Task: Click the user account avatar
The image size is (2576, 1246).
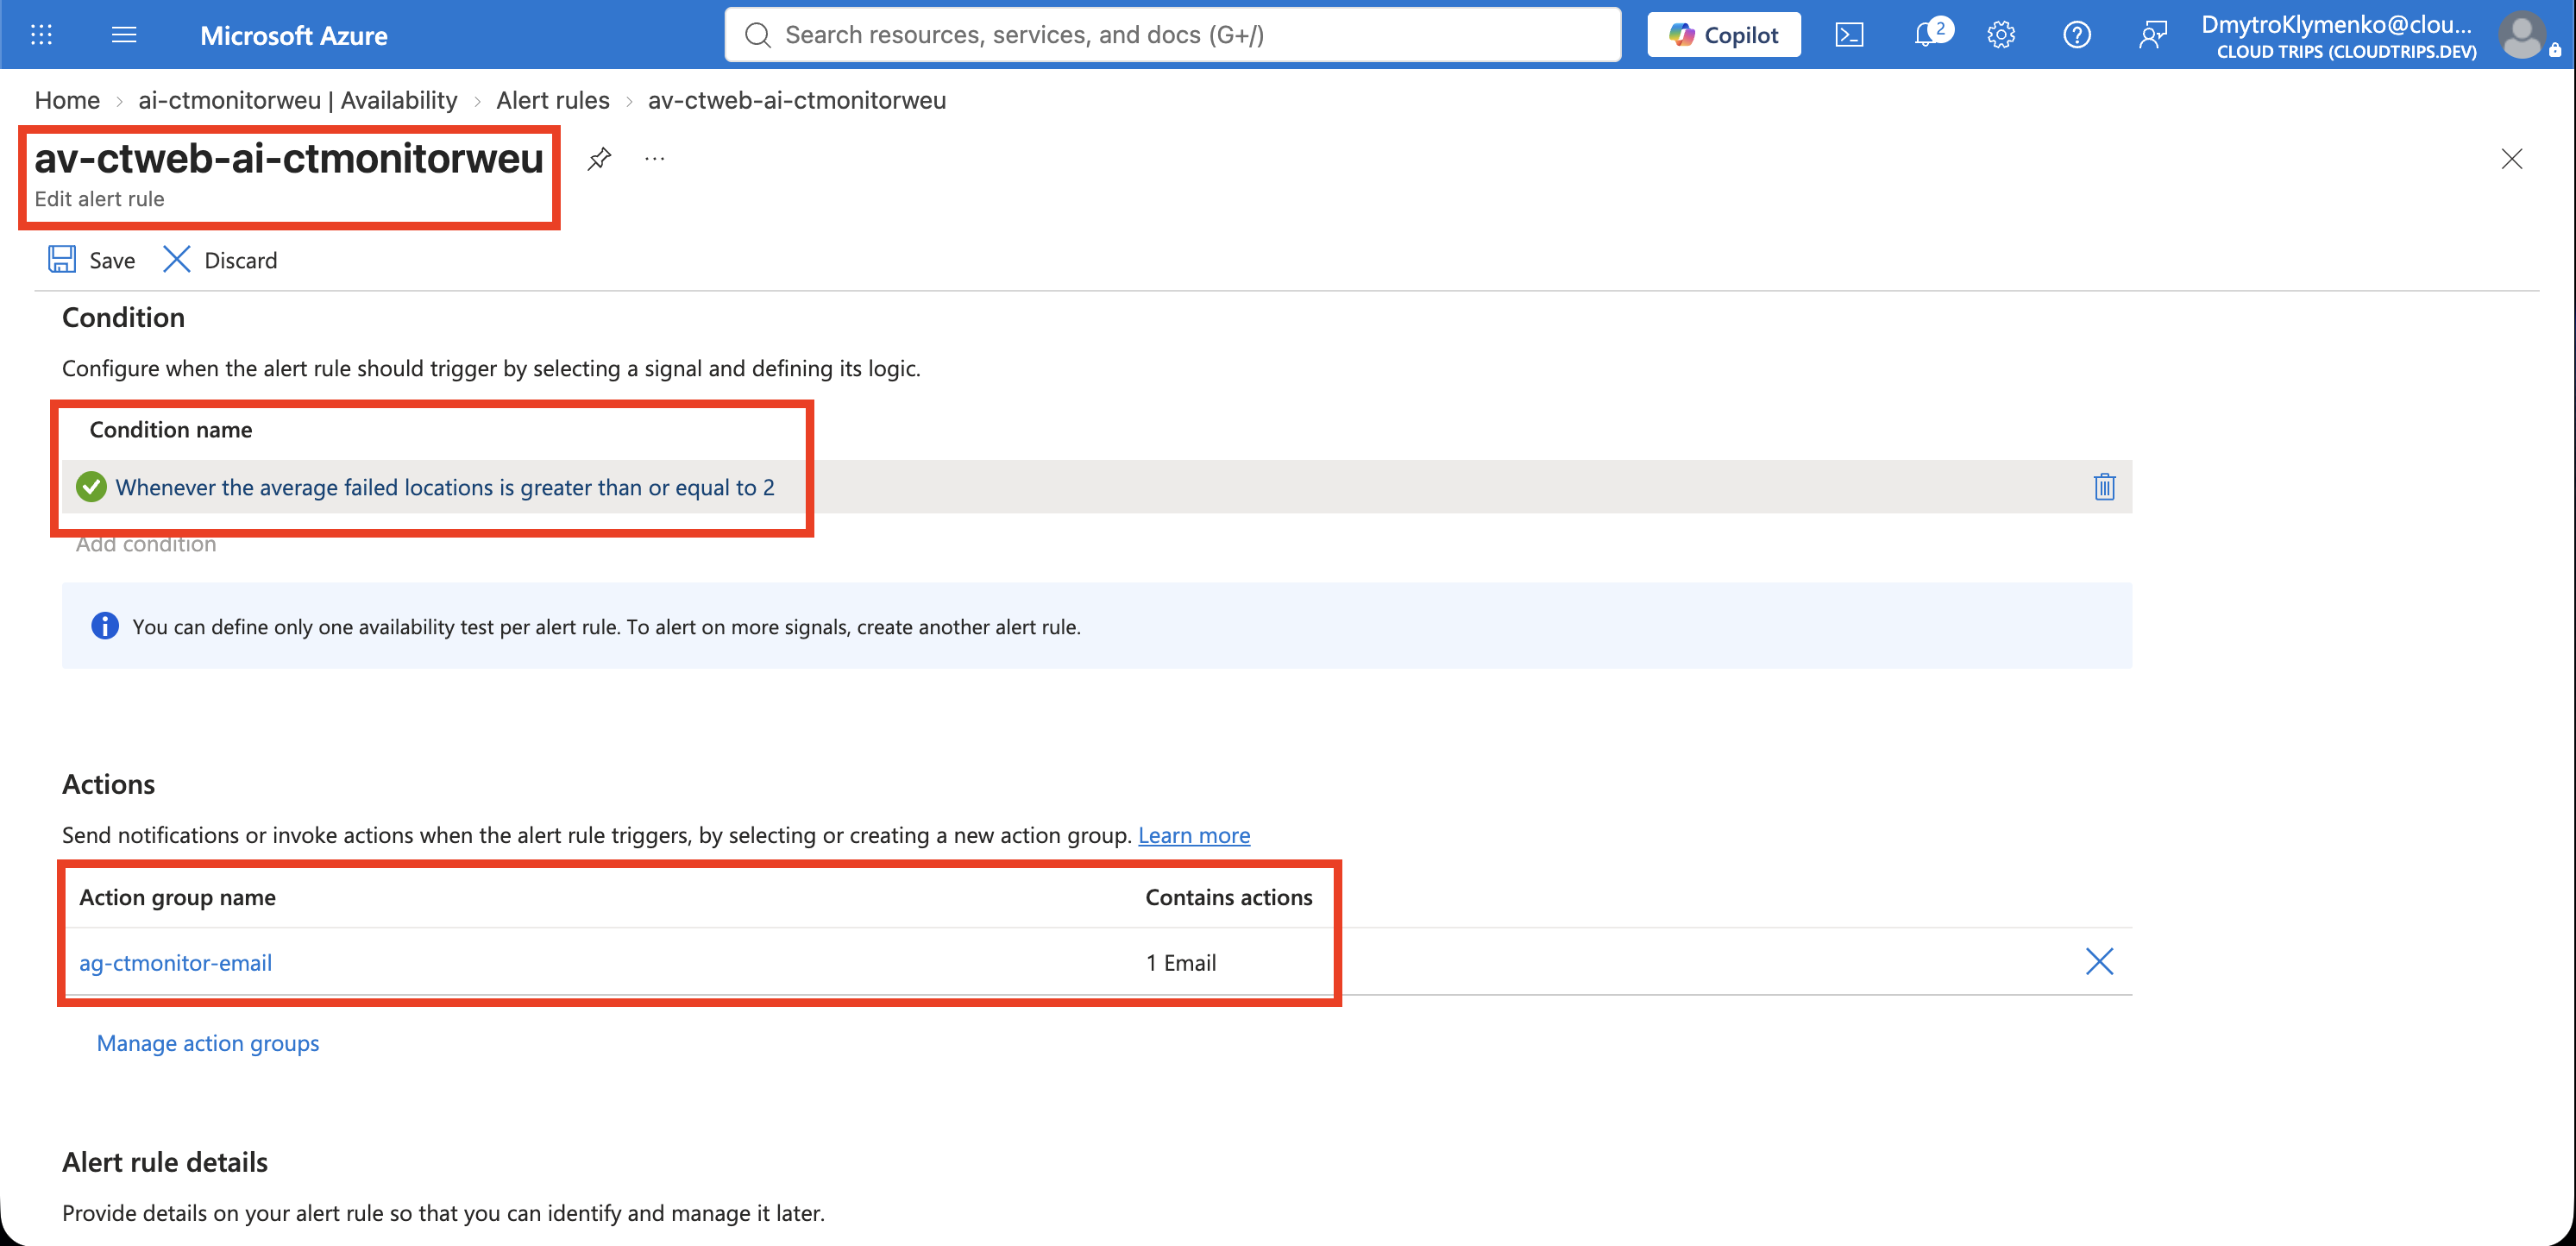Action: click(x=2523, y=35)
